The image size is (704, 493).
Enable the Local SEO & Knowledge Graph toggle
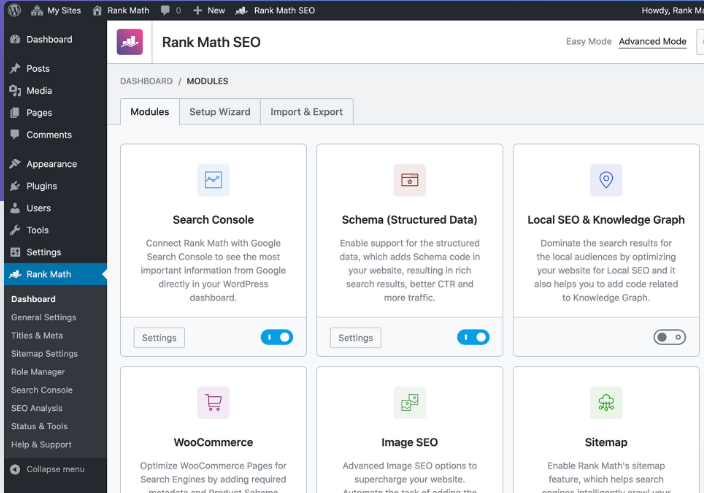click(670, 338)
